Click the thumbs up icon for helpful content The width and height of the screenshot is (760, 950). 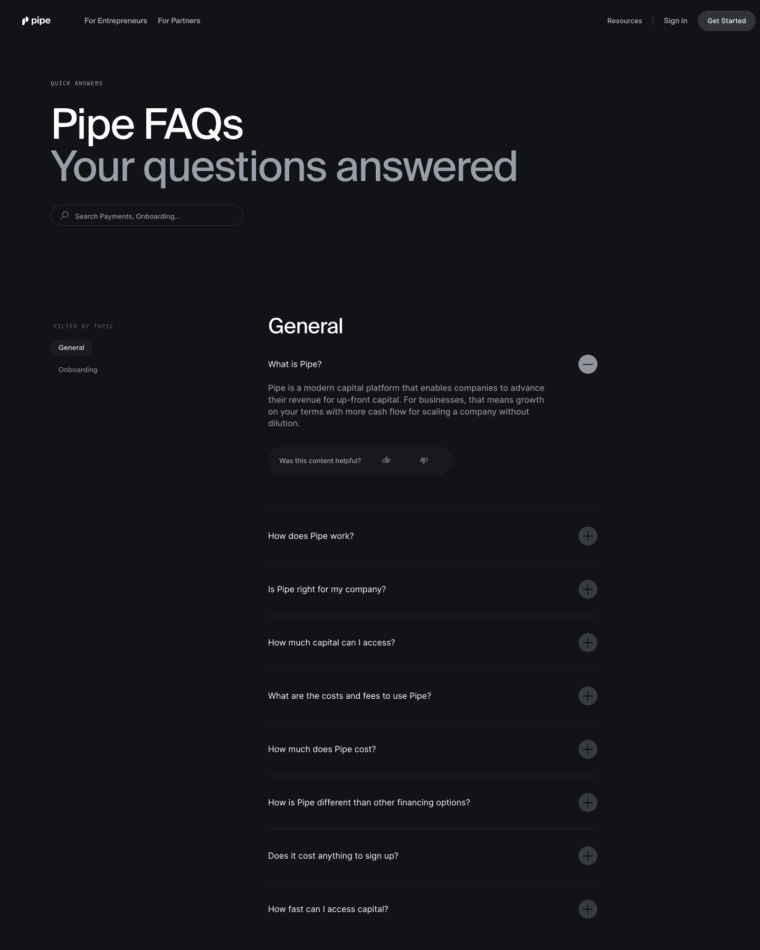387,460
